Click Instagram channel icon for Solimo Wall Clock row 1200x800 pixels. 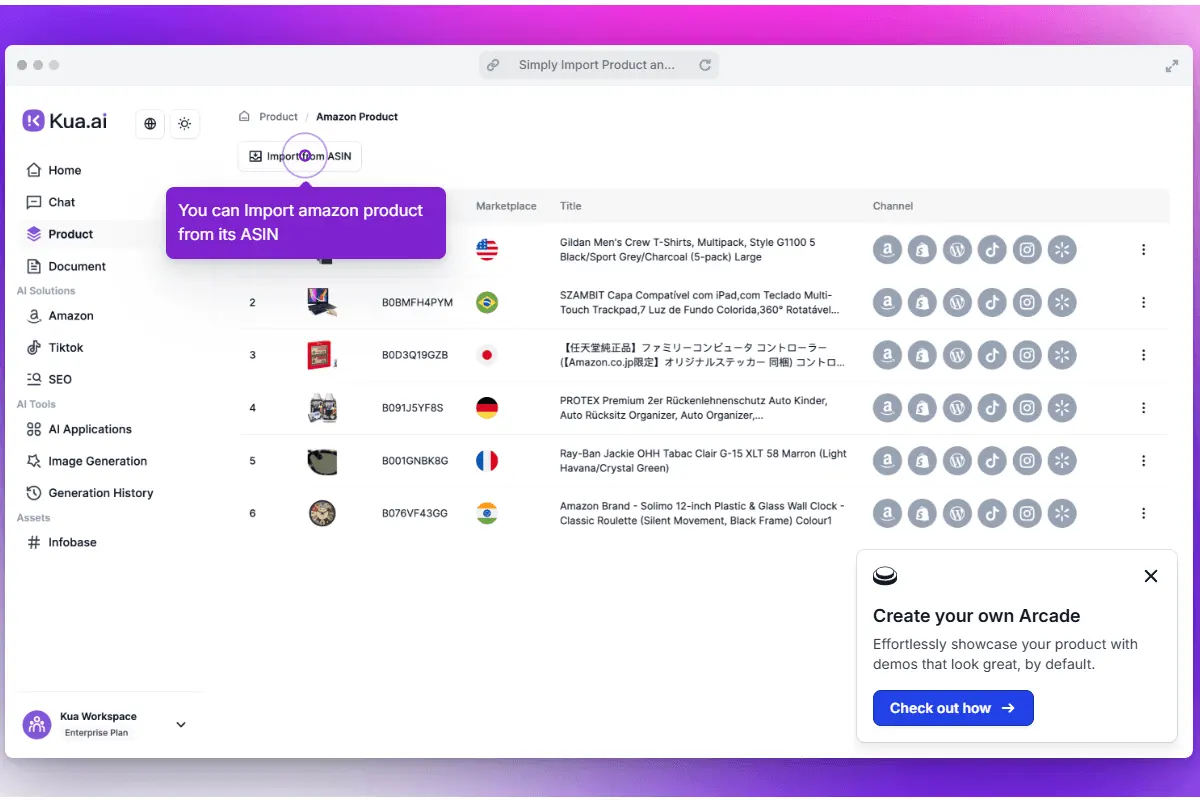tap(1027, 514)
